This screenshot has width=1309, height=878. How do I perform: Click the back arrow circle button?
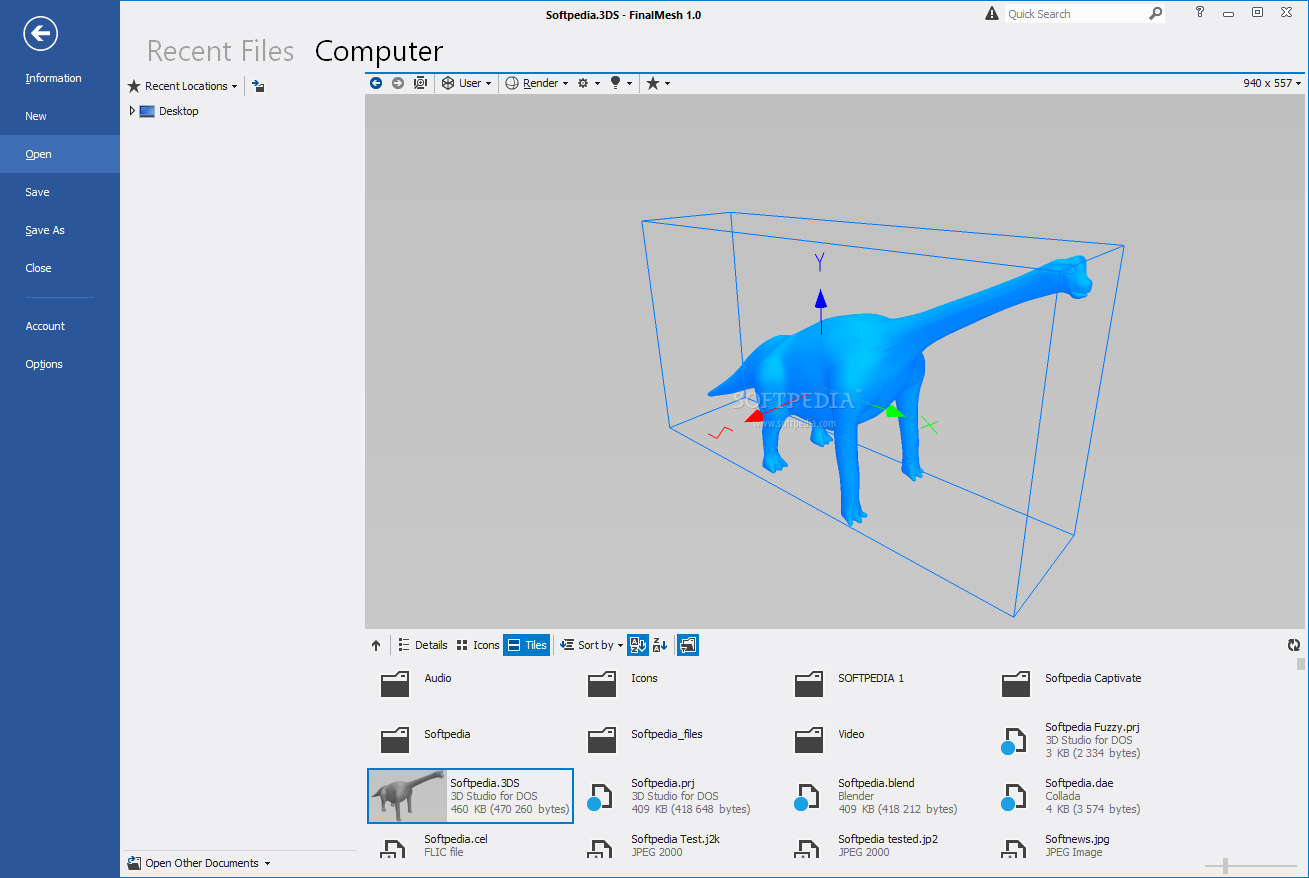[41, 34]
